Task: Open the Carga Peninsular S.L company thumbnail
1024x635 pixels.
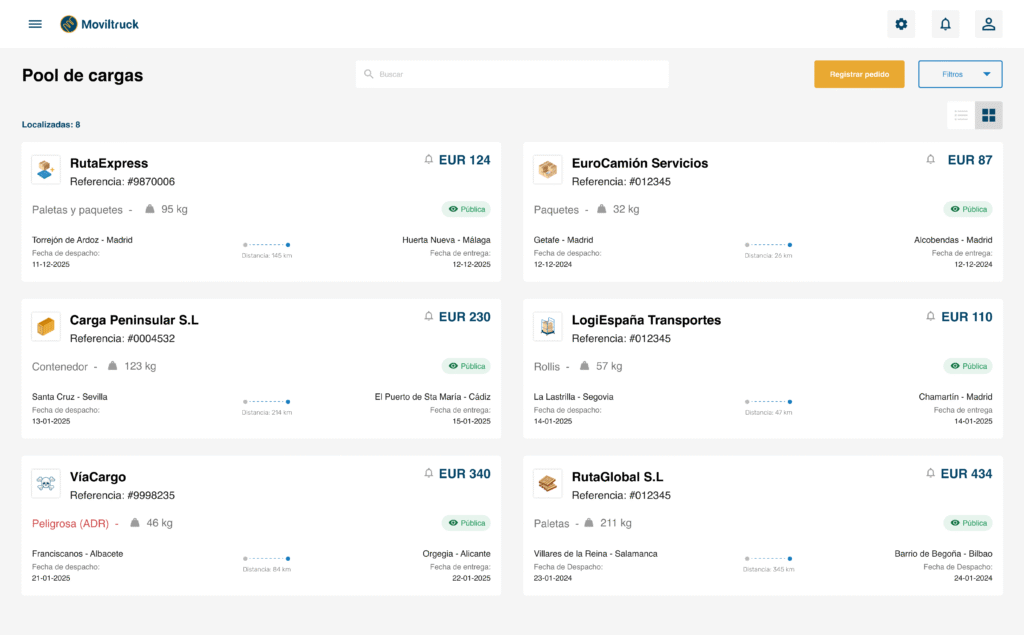Action: click(46, 326)
